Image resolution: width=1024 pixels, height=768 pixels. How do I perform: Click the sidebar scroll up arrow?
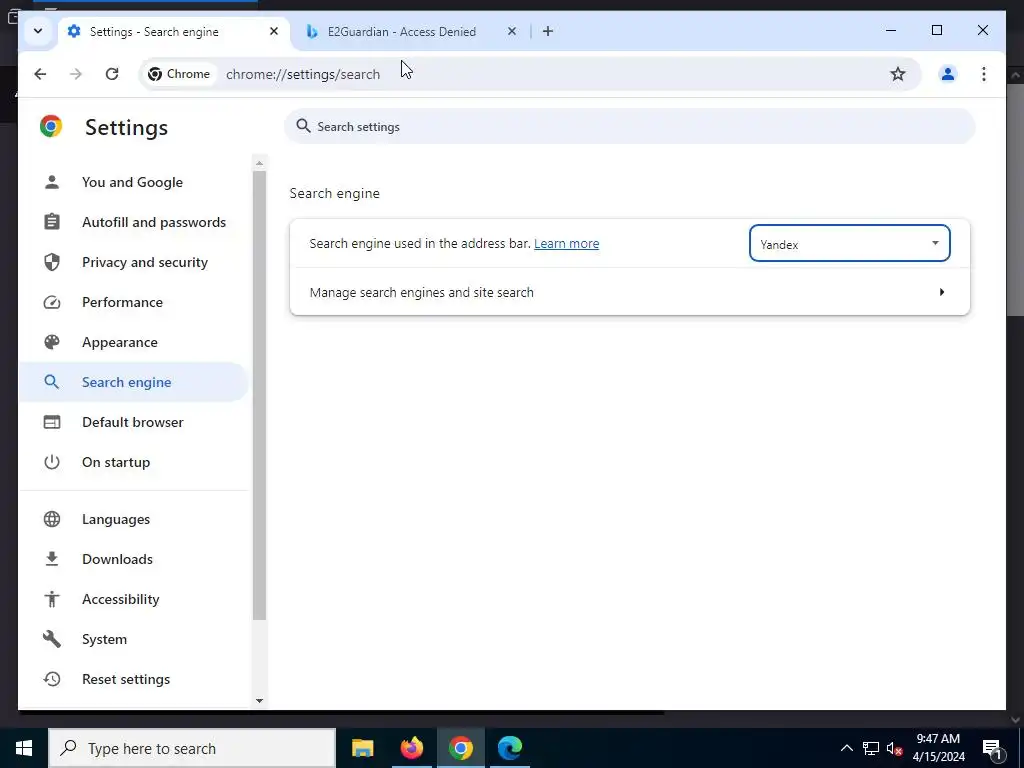tap(259, 163)
